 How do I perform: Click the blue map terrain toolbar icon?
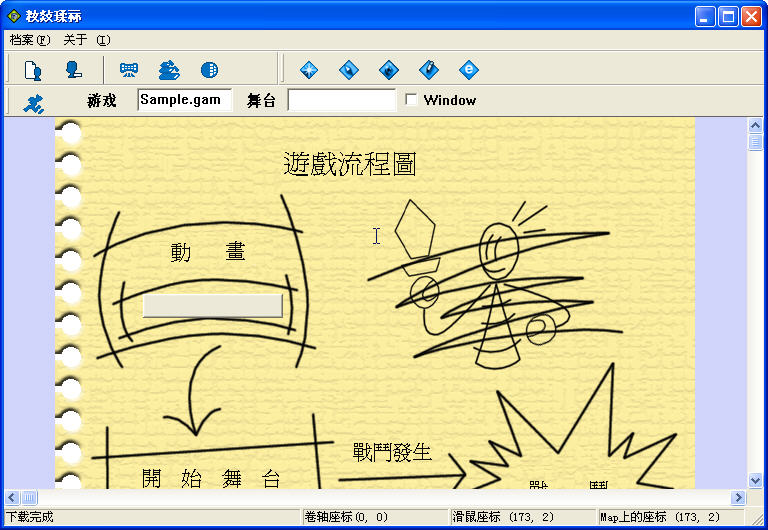pyautogui.click(x=169, y=70)
